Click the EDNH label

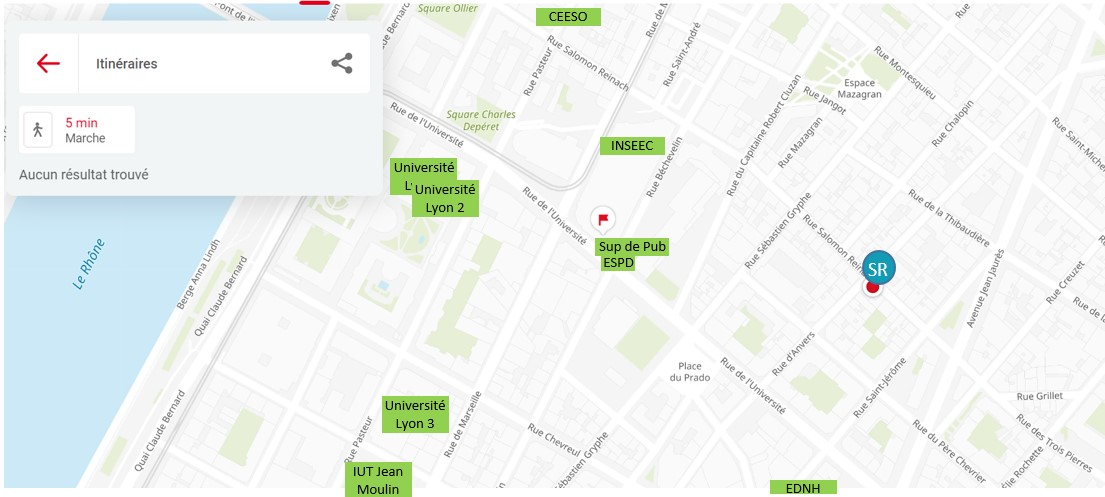click(803, 488)
